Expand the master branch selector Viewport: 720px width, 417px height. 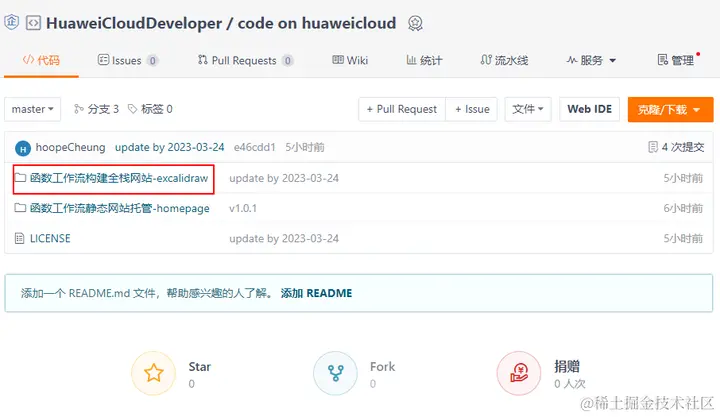tap(33, 109)
